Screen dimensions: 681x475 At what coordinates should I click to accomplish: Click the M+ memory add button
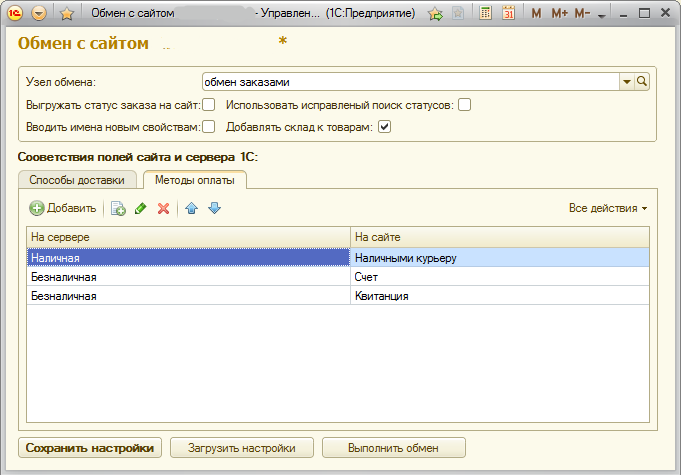pos(559,13)
